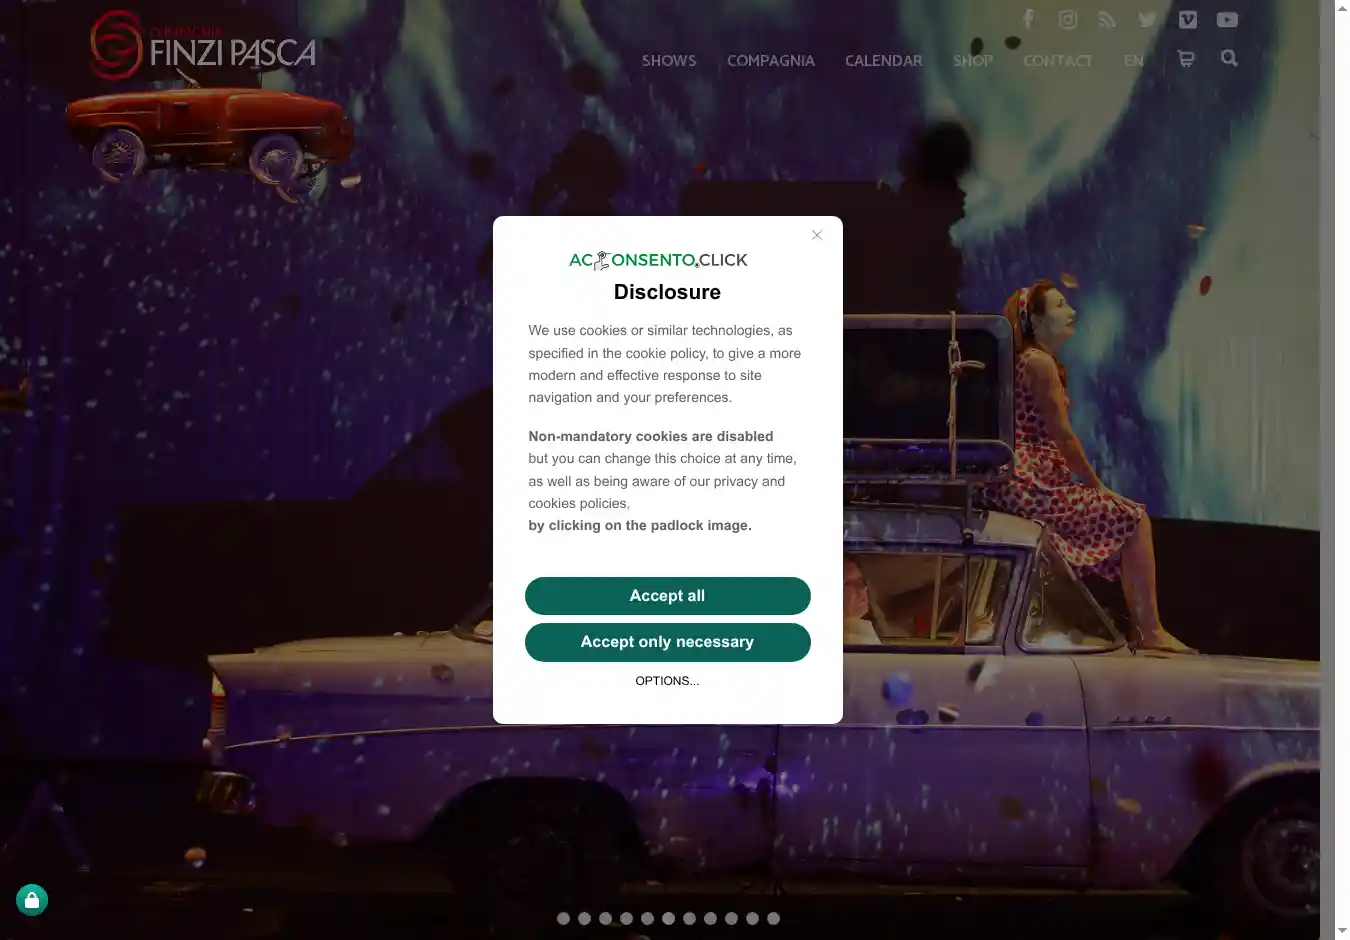
Task: Open the COMPAGNIA menu
Action: tap(770, 61)
